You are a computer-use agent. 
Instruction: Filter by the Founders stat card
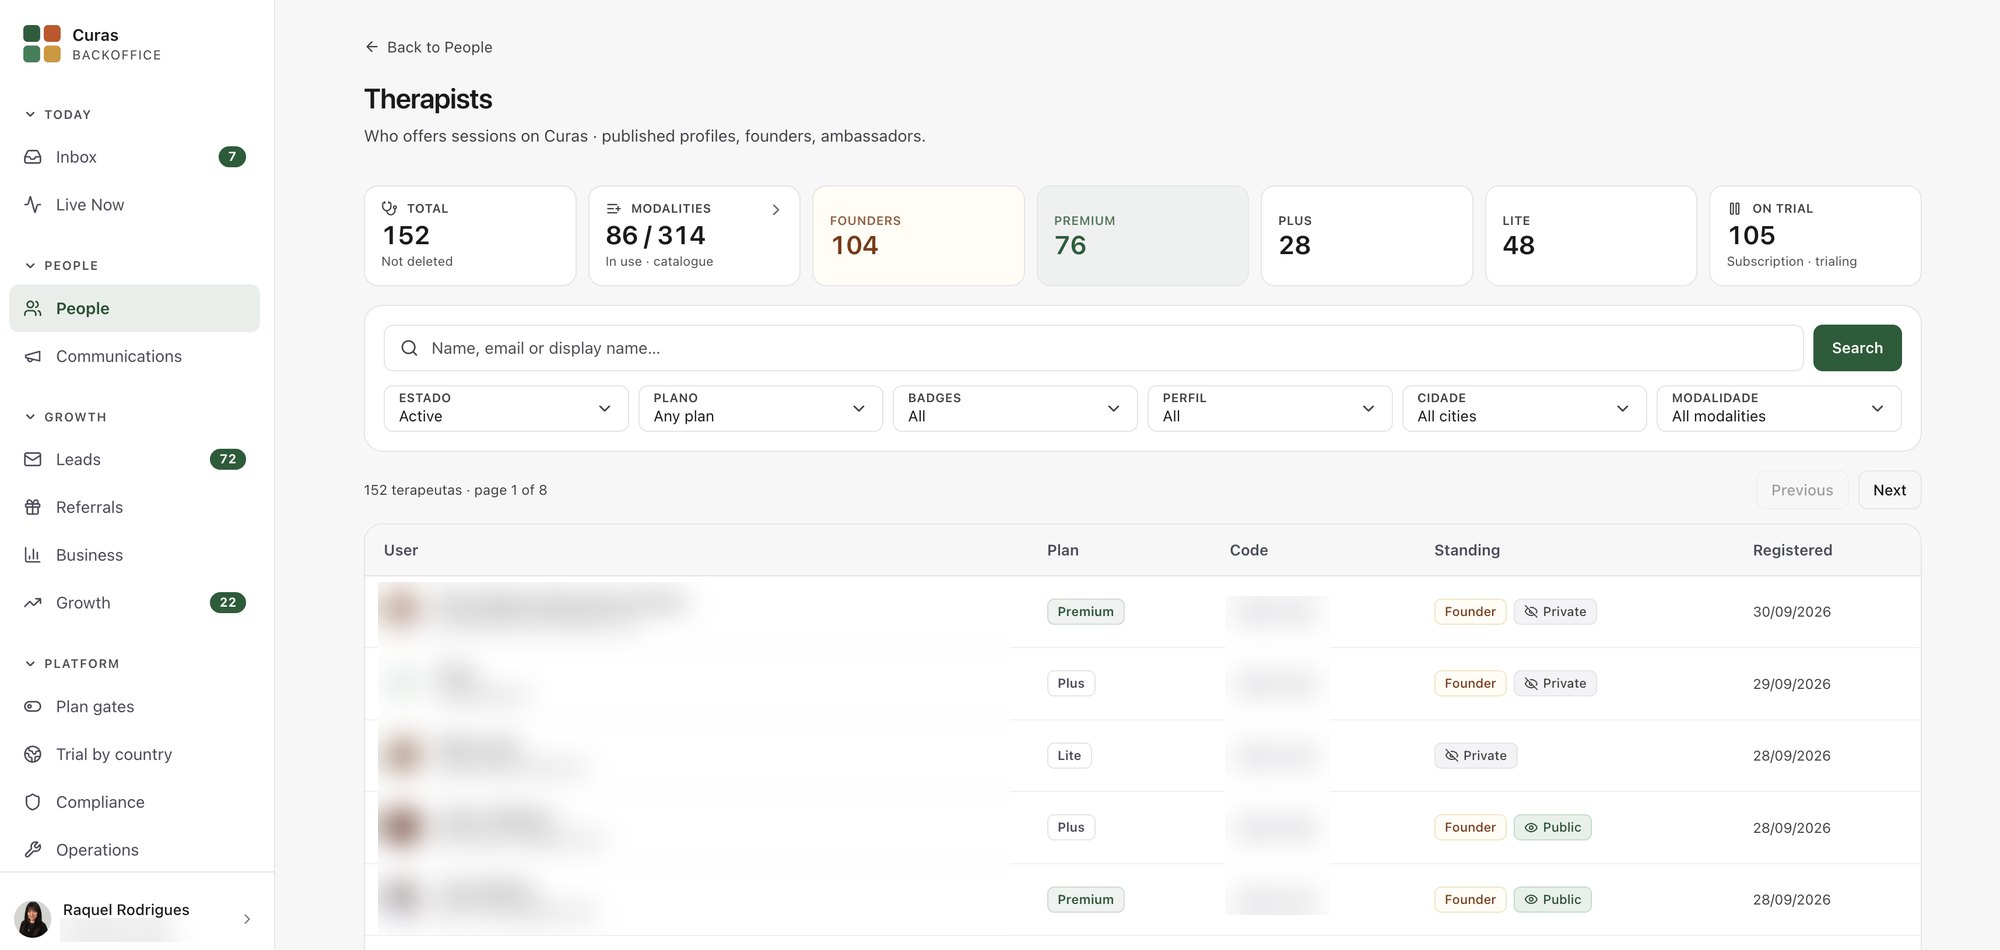[x=918, y=236]
